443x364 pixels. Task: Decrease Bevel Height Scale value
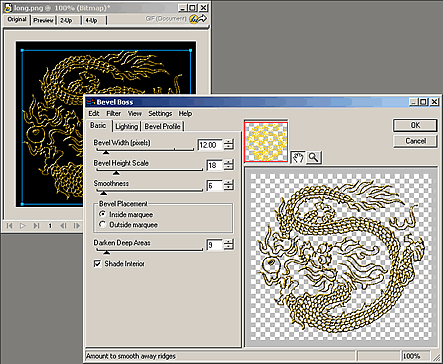tap(229, 168)
